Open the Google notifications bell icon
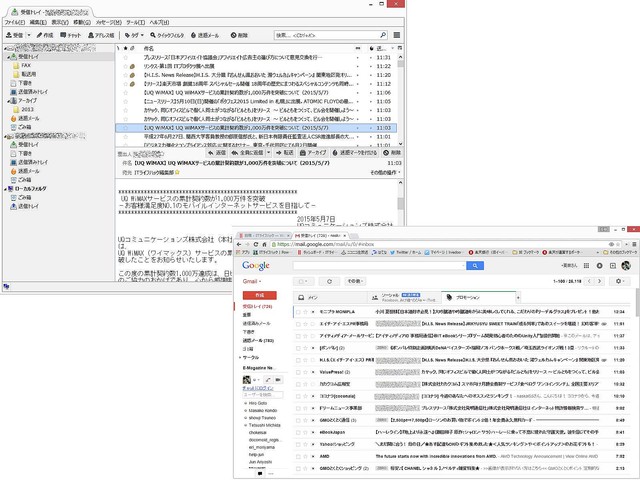The height and width of the screenshot is (480, 640). click(599, 266)
